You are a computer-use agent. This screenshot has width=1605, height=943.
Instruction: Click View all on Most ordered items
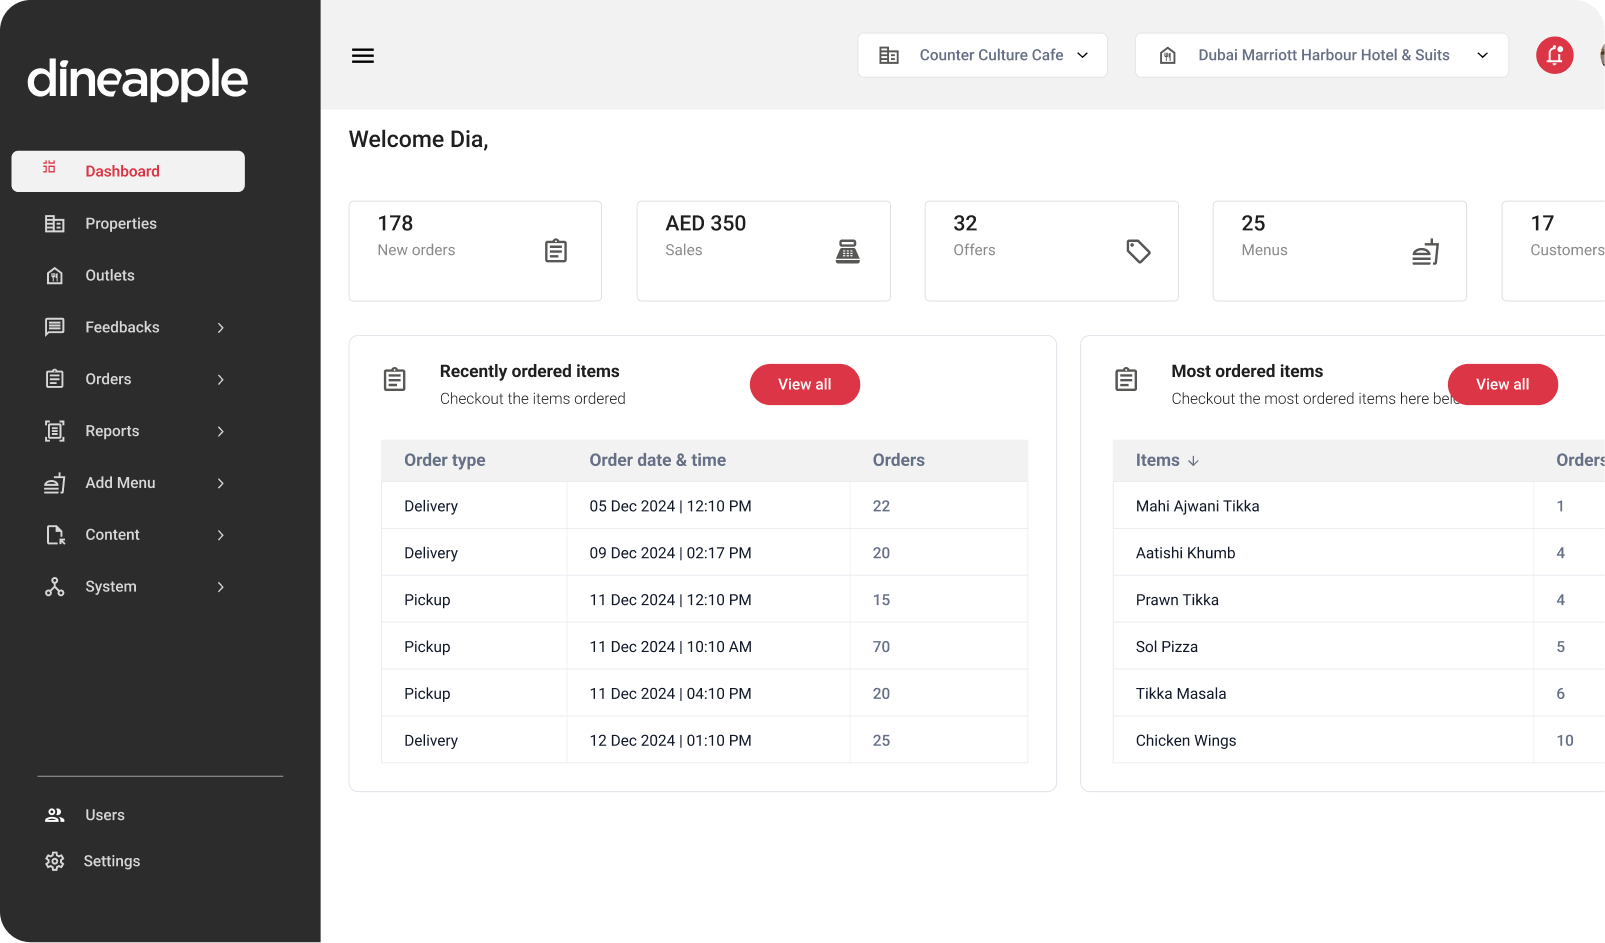(x=1502, y=384)
